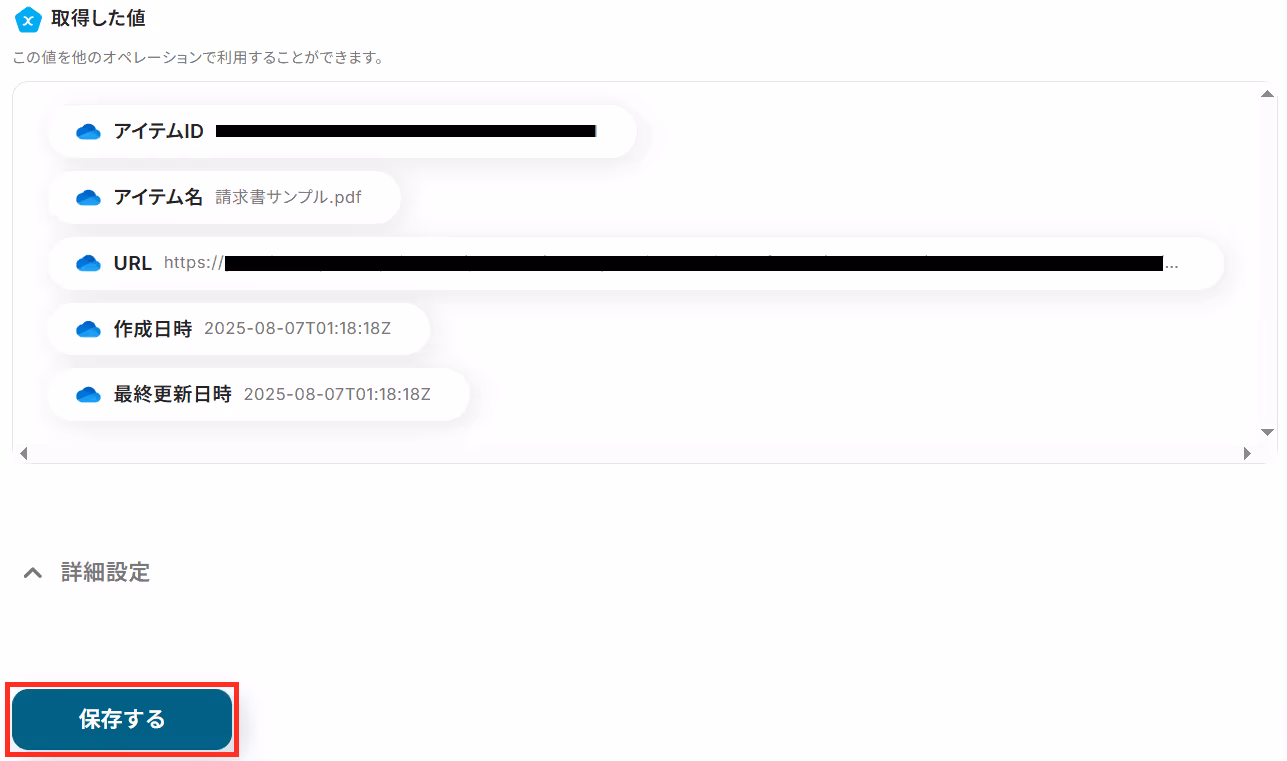Collapse the 詳細設定 section using its chevron
Viewport: 1287px width, 761px height.
pos(33,573)
